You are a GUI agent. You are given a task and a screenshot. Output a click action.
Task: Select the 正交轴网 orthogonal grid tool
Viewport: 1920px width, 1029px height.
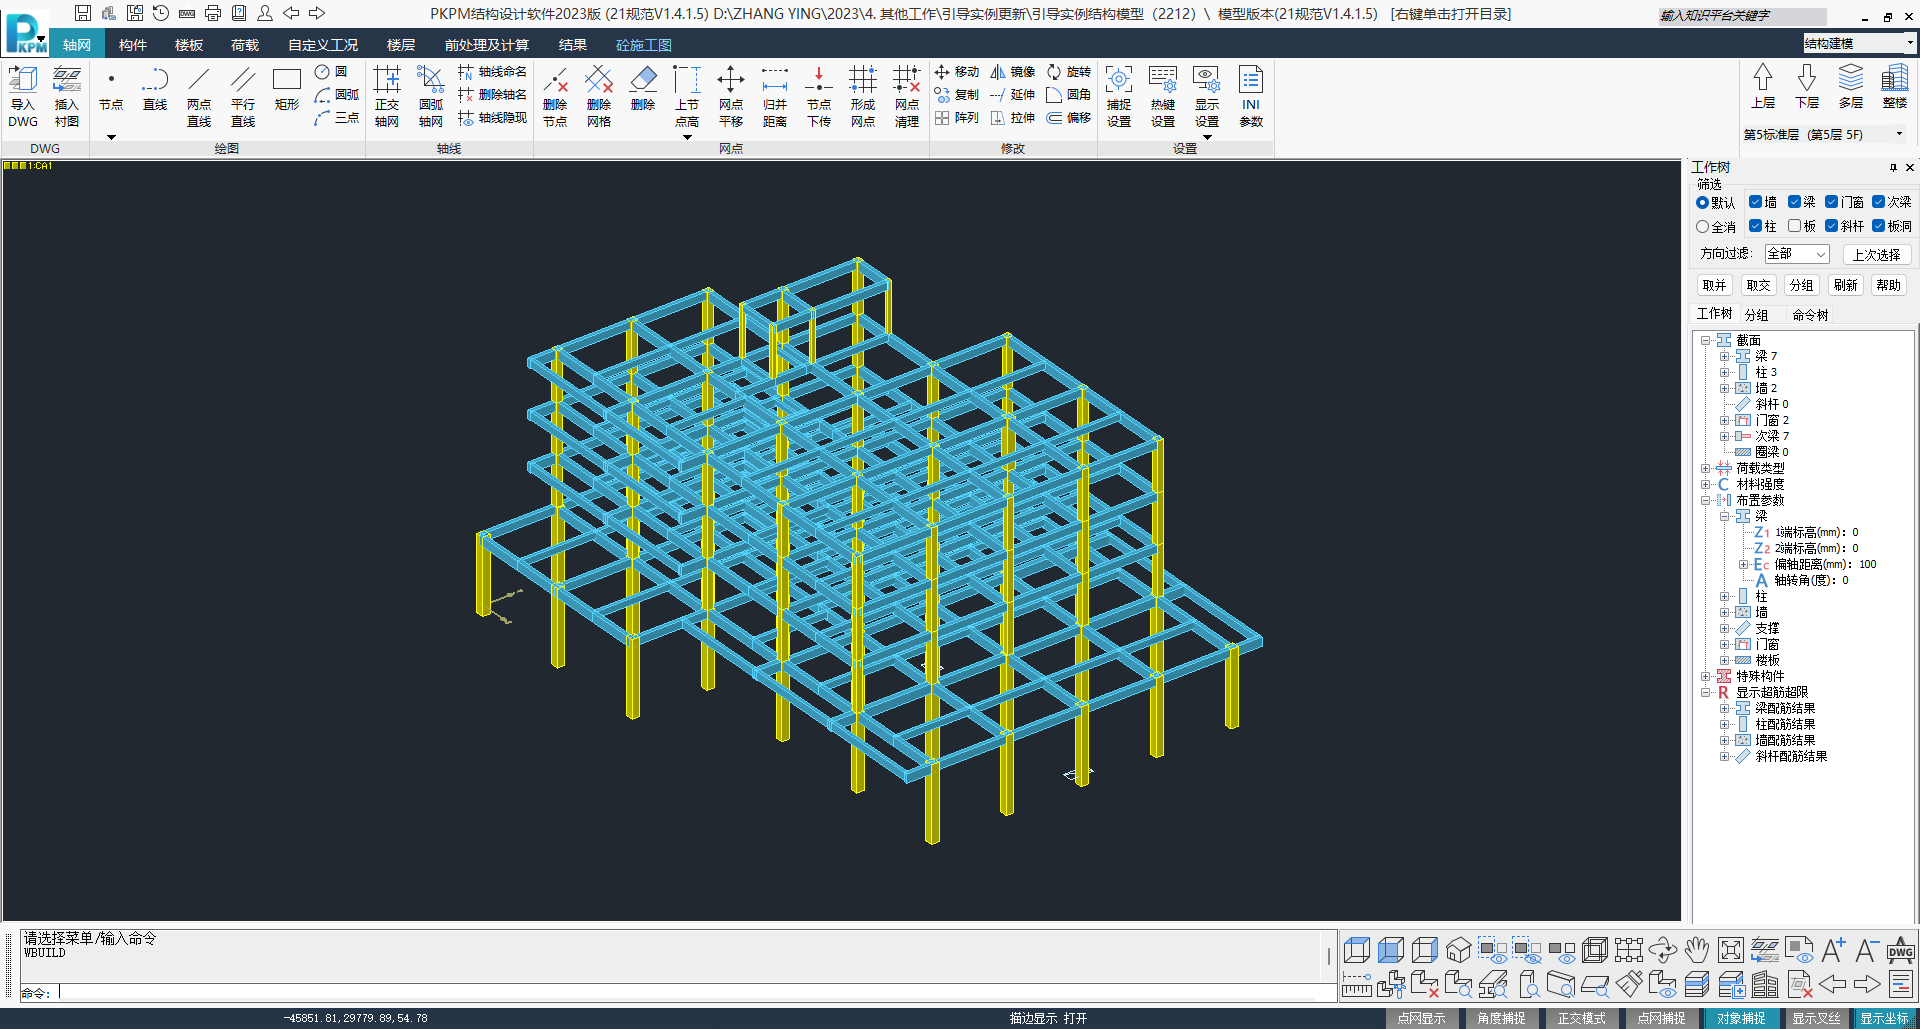pos(387,96)
